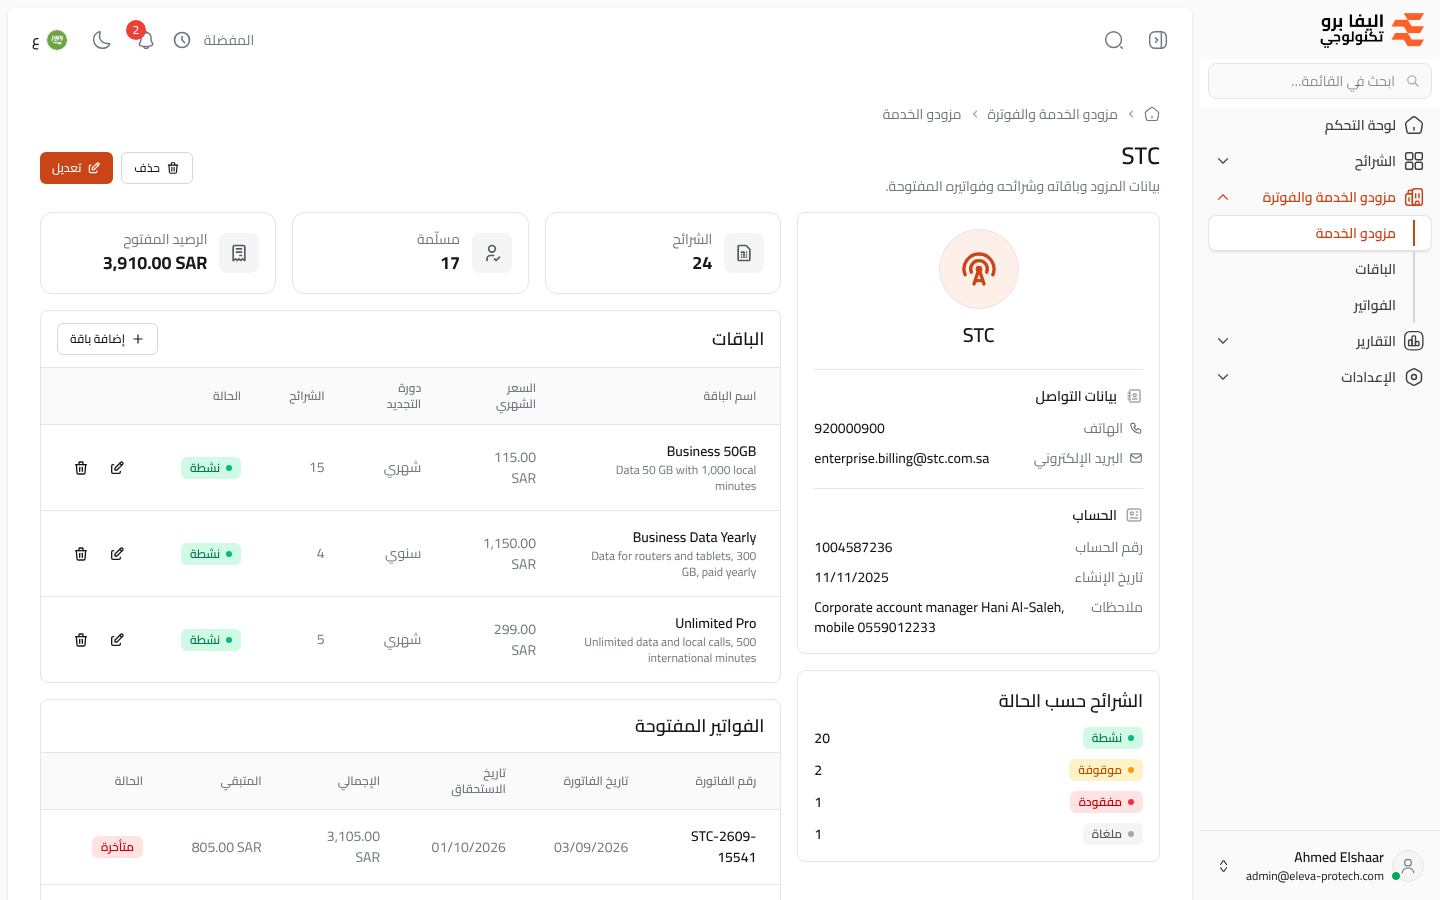Click the تعديل edit button

click(76, 168)
